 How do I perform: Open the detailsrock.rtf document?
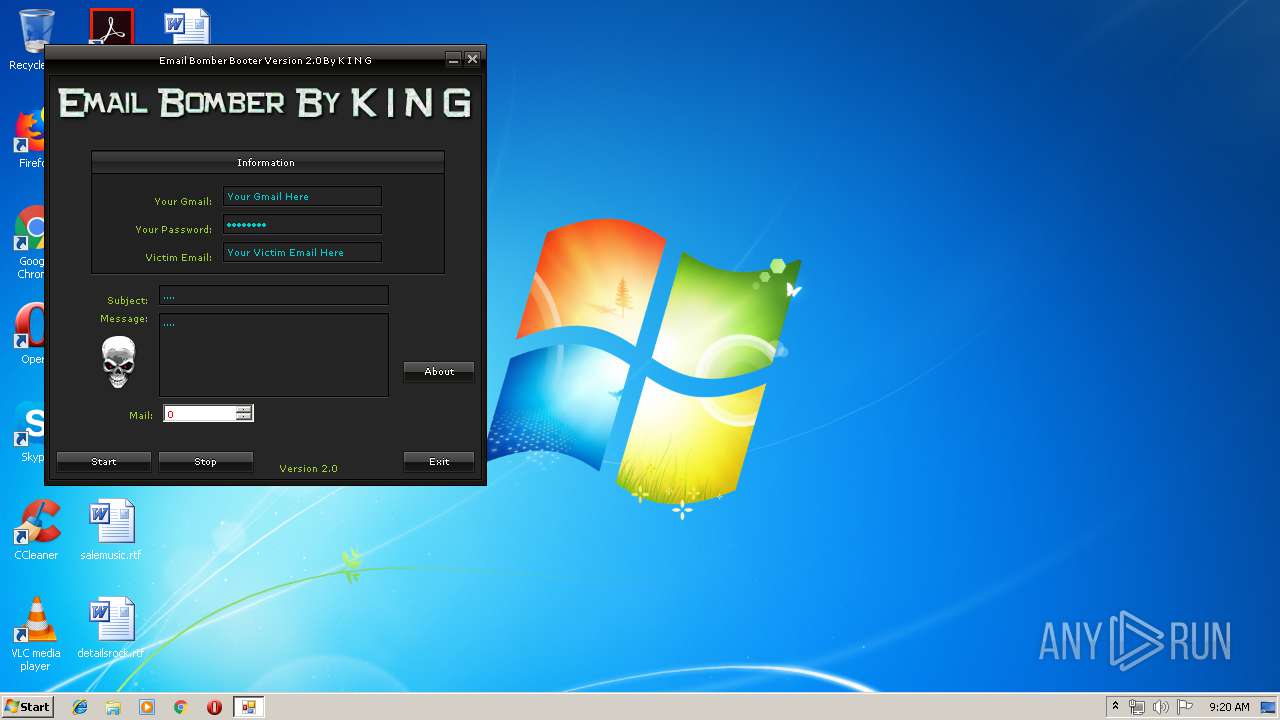point(111,628)
